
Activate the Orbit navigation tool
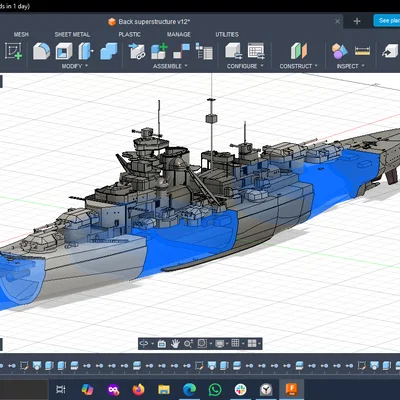(144, 343)
